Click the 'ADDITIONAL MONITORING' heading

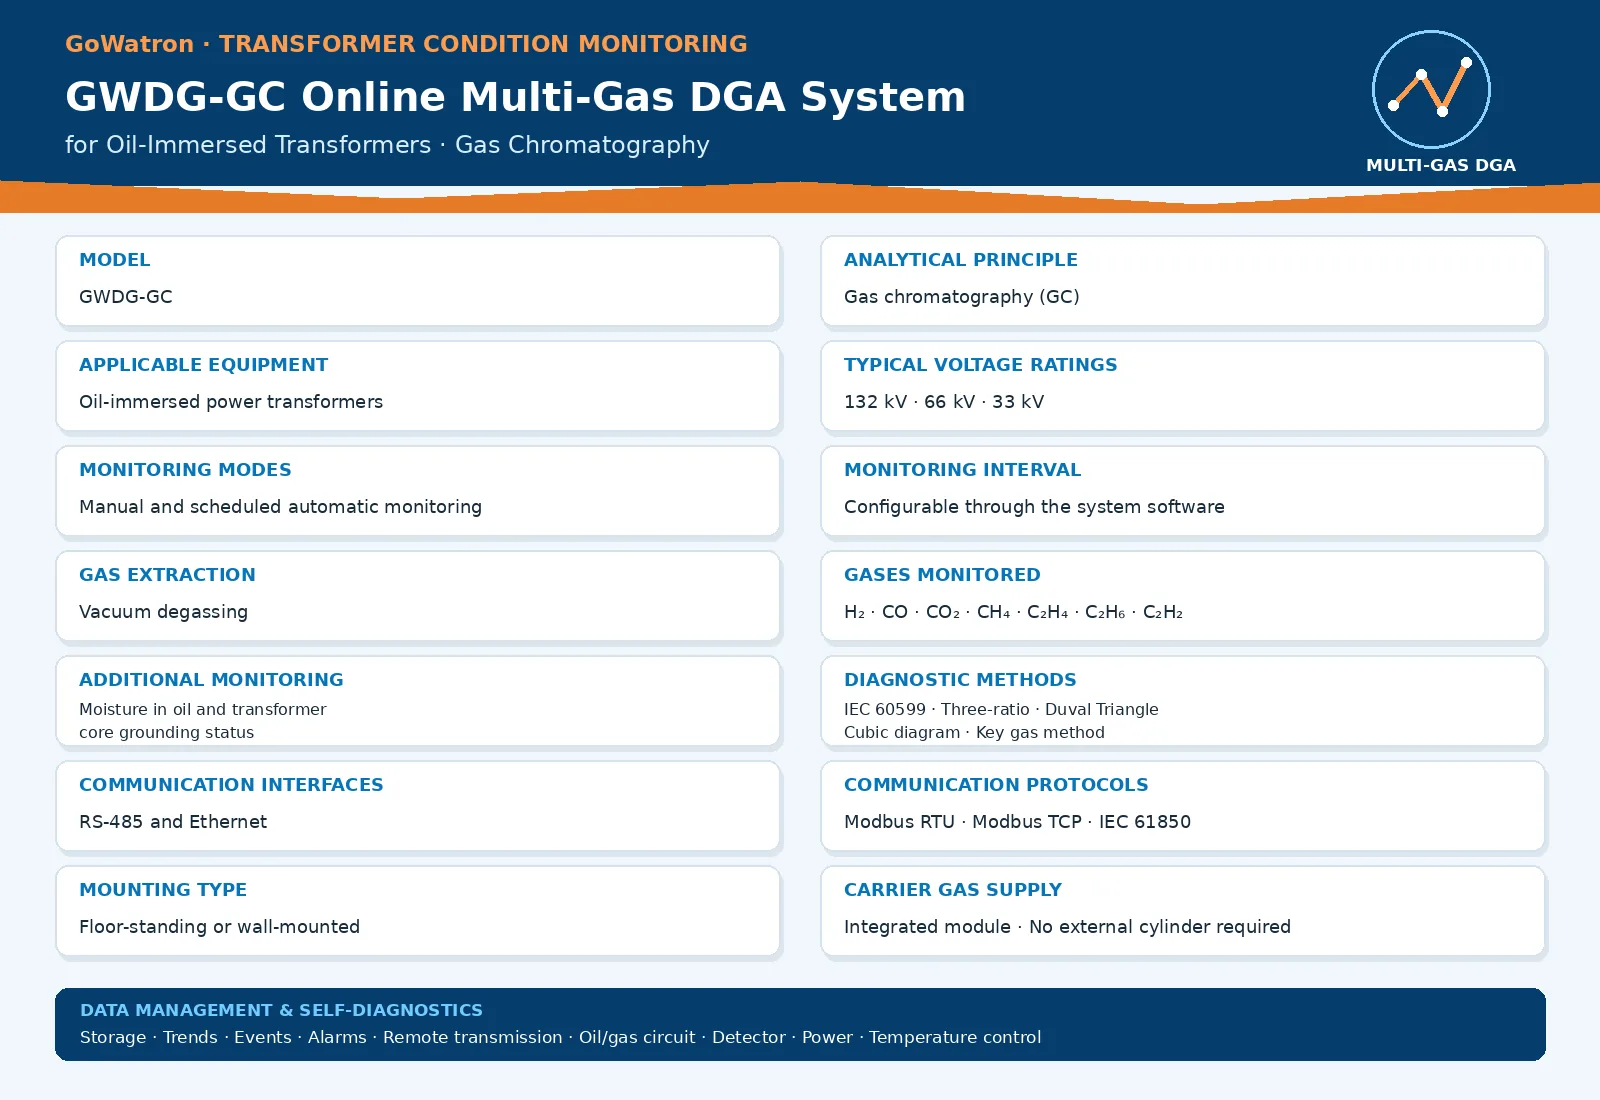pos(212,680)
